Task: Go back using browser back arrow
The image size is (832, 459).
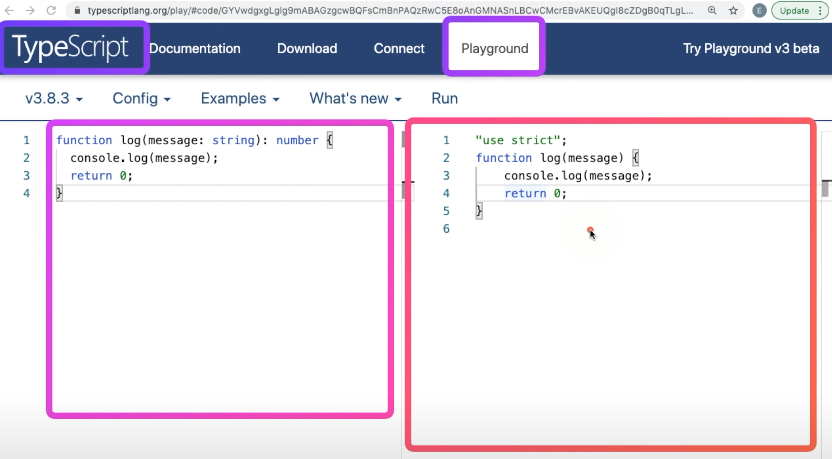Action: coord(9,11)
